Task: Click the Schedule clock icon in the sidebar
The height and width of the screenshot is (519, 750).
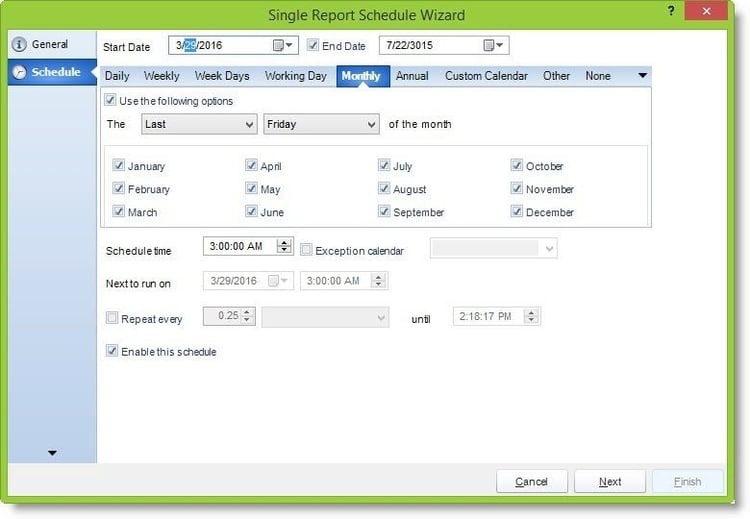Action: click(x=20, y=72)
